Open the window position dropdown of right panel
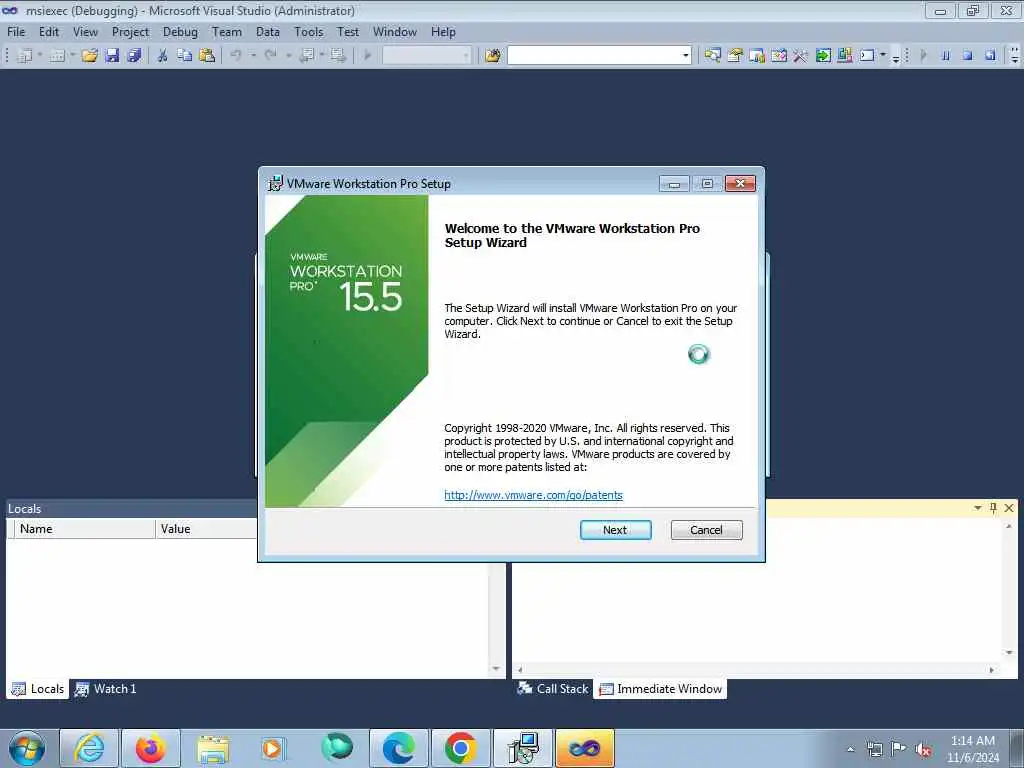Image resolution: width=1024 pixels, height=768 pixels. pos(978,507)
